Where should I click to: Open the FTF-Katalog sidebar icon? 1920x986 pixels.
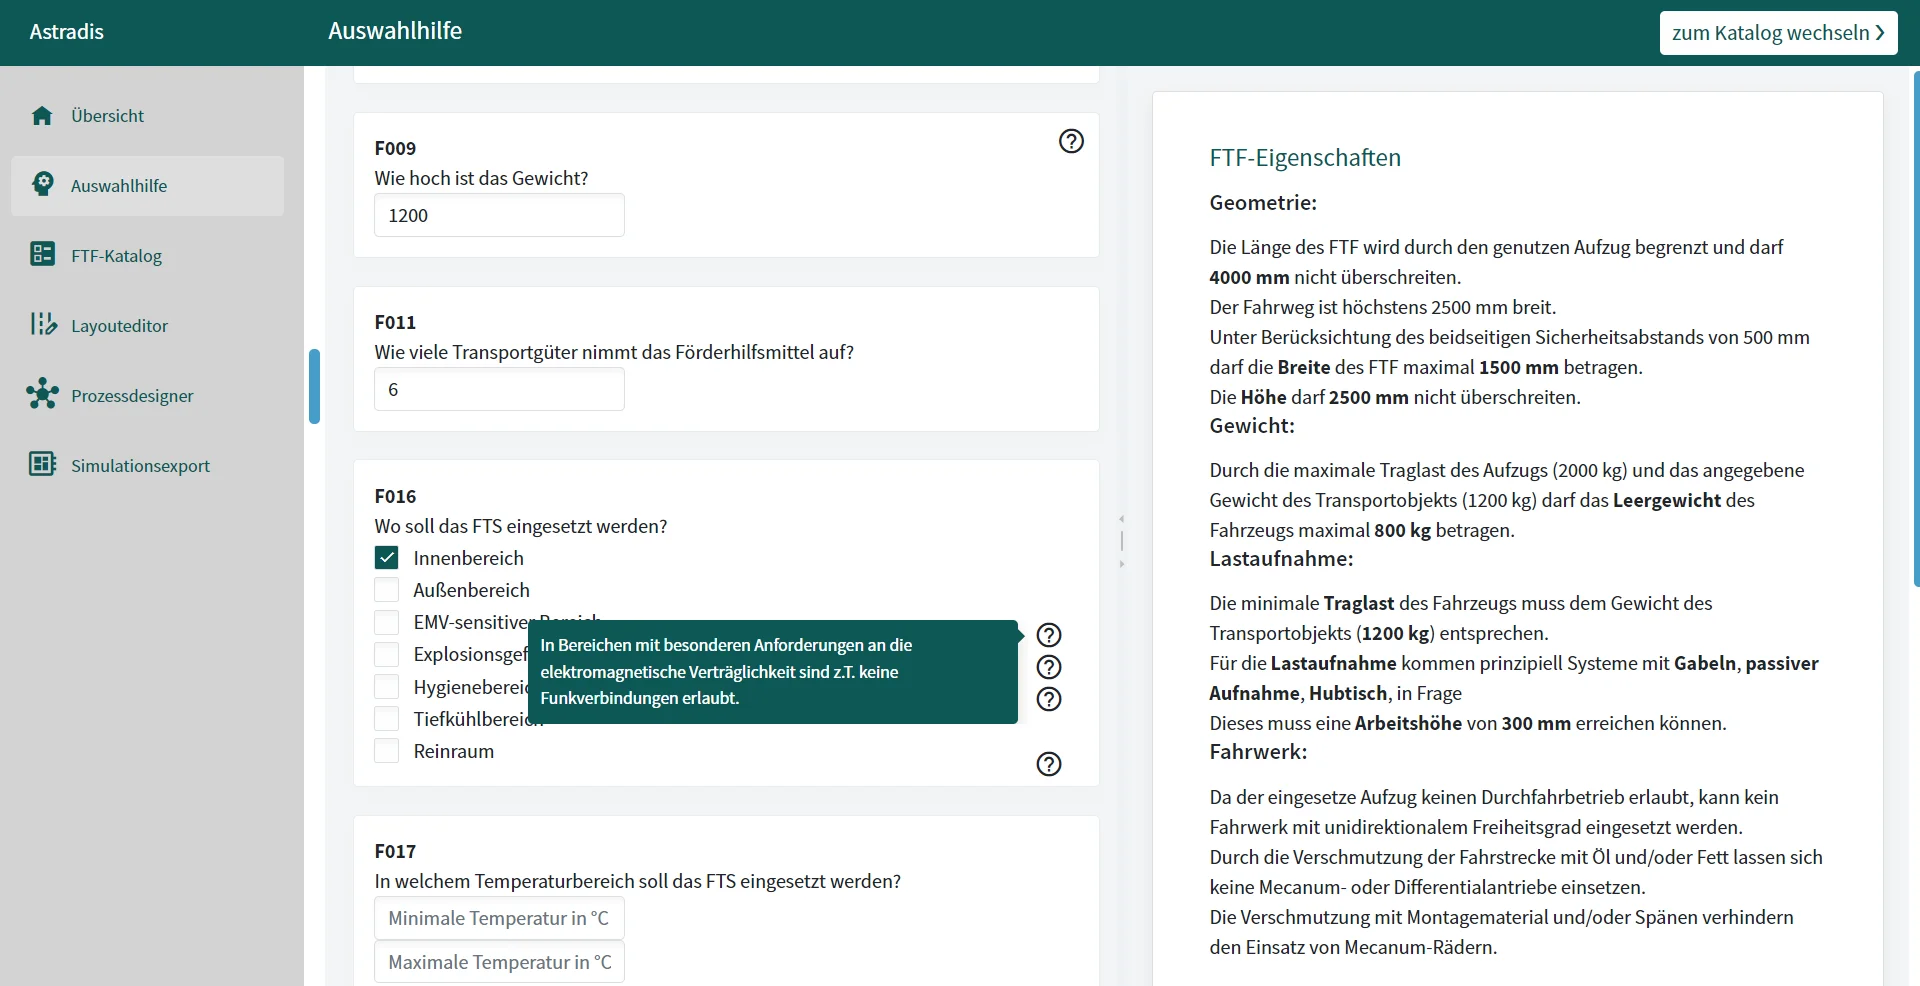click(x=42, y=255)
